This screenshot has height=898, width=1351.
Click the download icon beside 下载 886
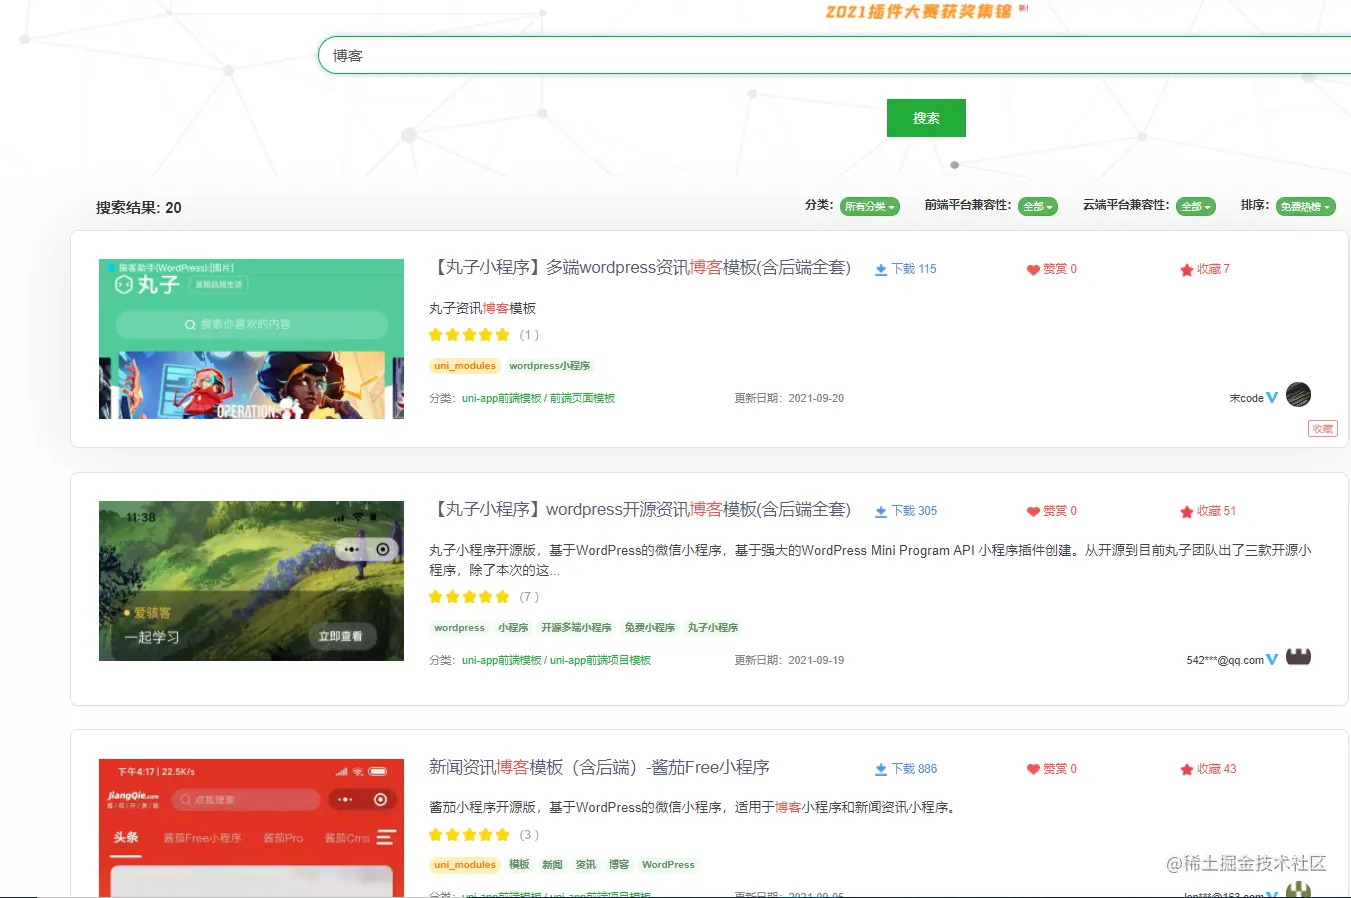point(881,770)
